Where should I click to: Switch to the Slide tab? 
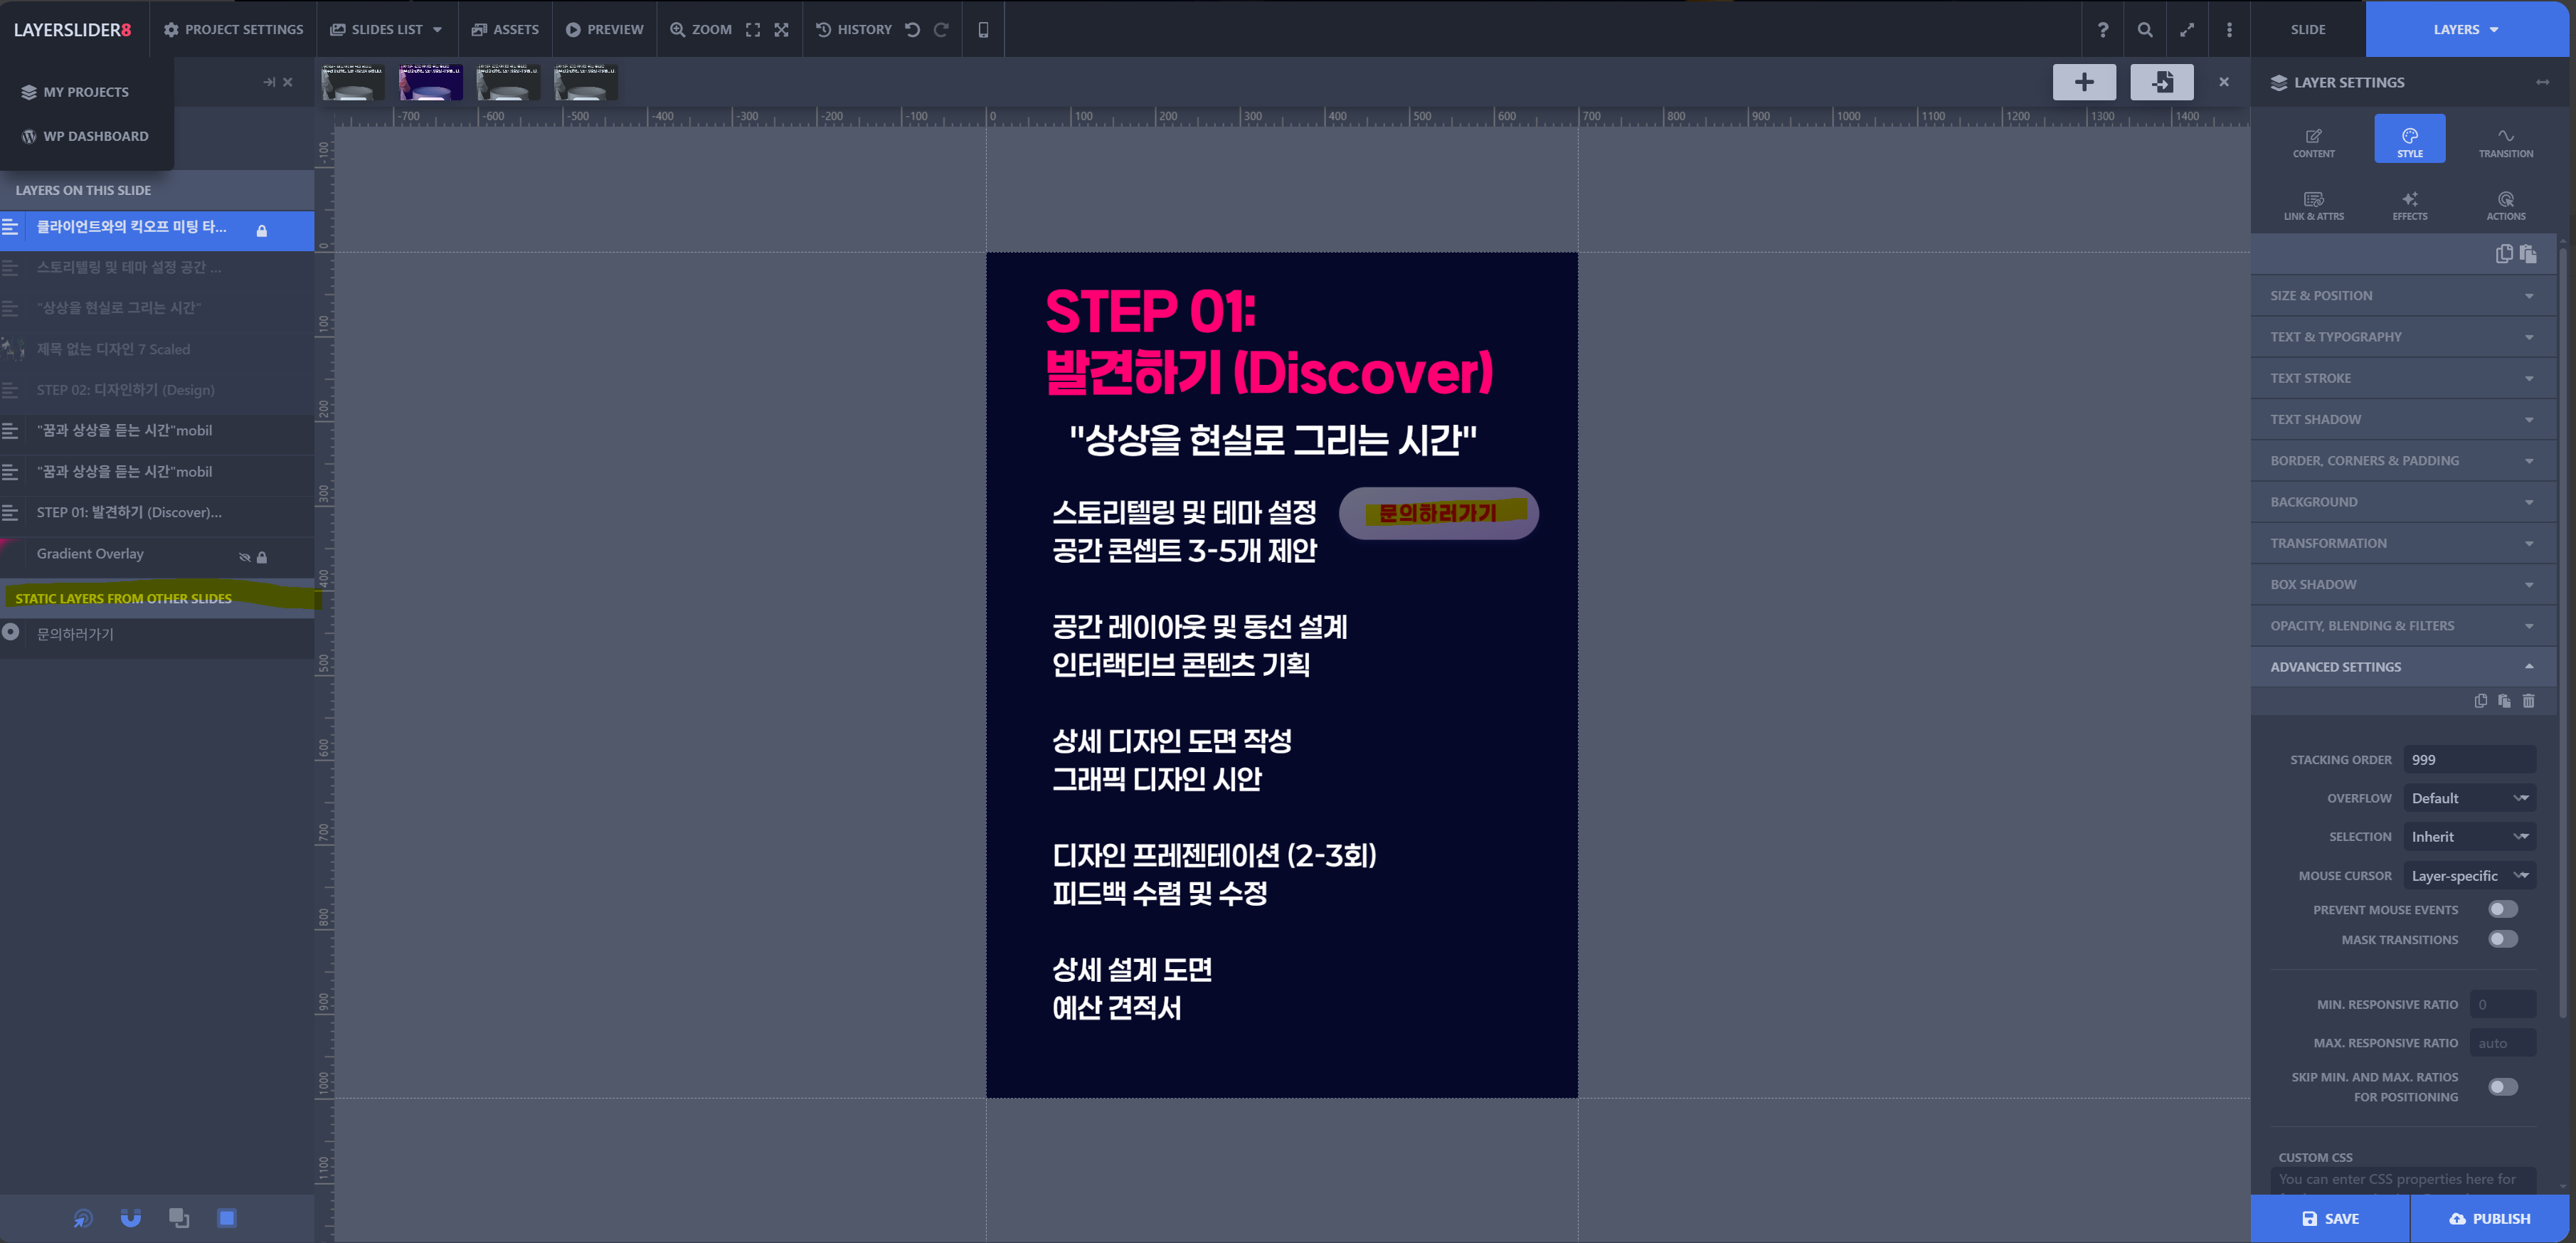click(x=2307, y=30)
